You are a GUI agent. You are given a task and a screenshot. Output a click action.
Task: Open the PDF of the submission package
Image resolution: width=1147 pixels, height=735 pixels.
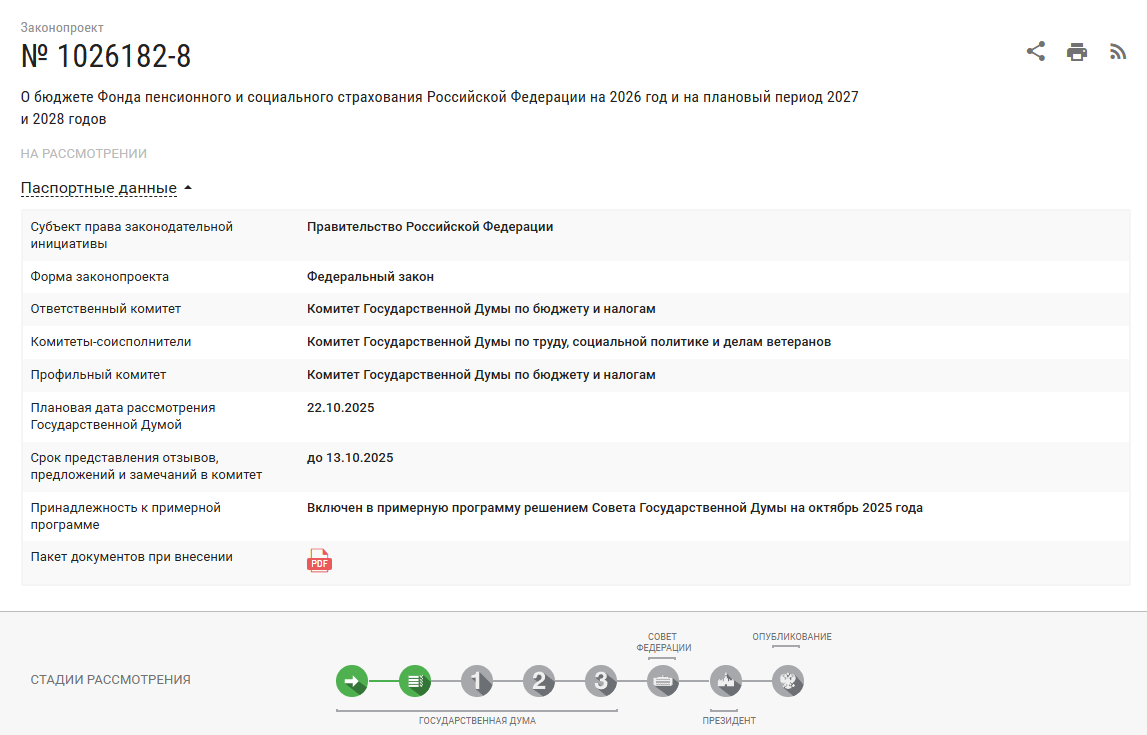point(319,562)
